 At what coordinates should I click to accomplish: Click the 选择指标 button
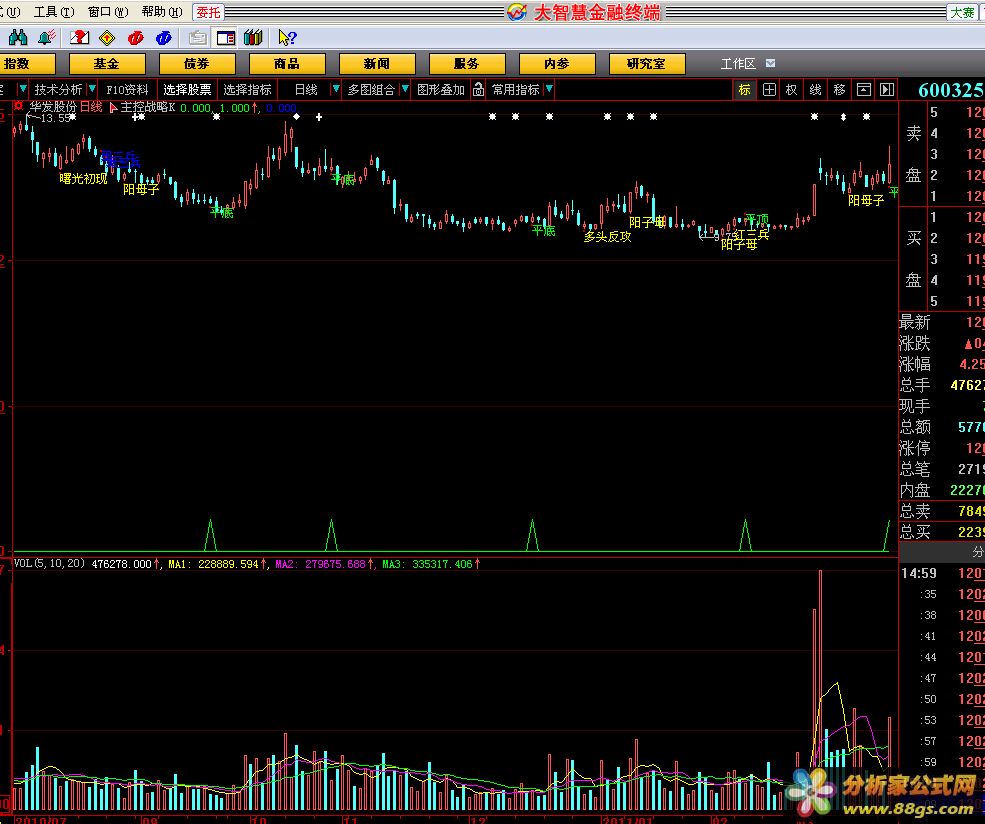point(248,89)
